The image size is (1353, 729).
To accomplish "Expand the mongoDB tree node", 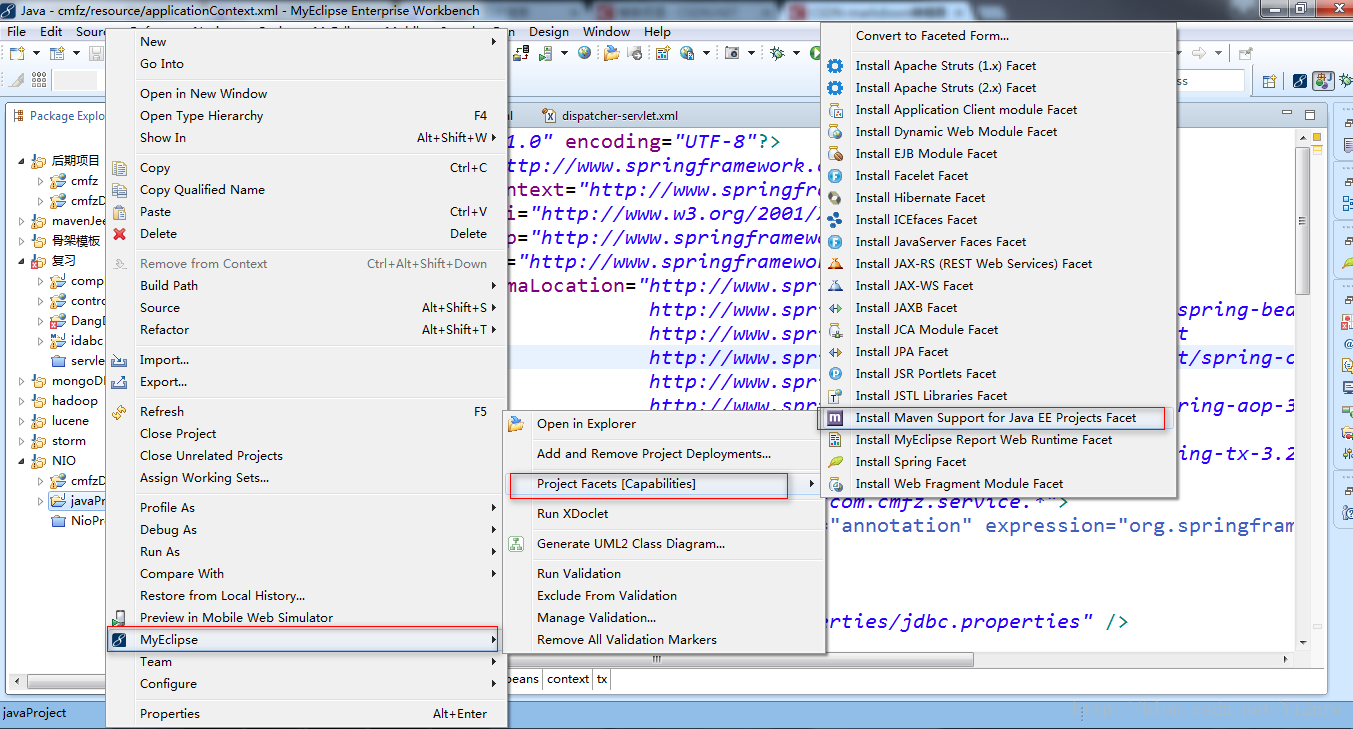I will coord(23,381).
